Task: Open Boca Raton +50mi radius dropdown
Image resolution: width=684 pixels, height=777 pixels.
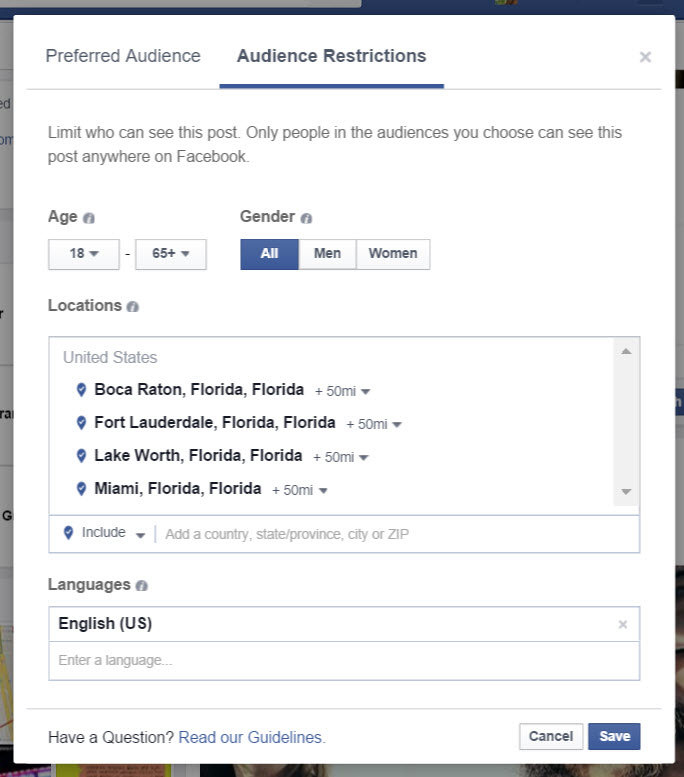Action: [x=342, y=391]
